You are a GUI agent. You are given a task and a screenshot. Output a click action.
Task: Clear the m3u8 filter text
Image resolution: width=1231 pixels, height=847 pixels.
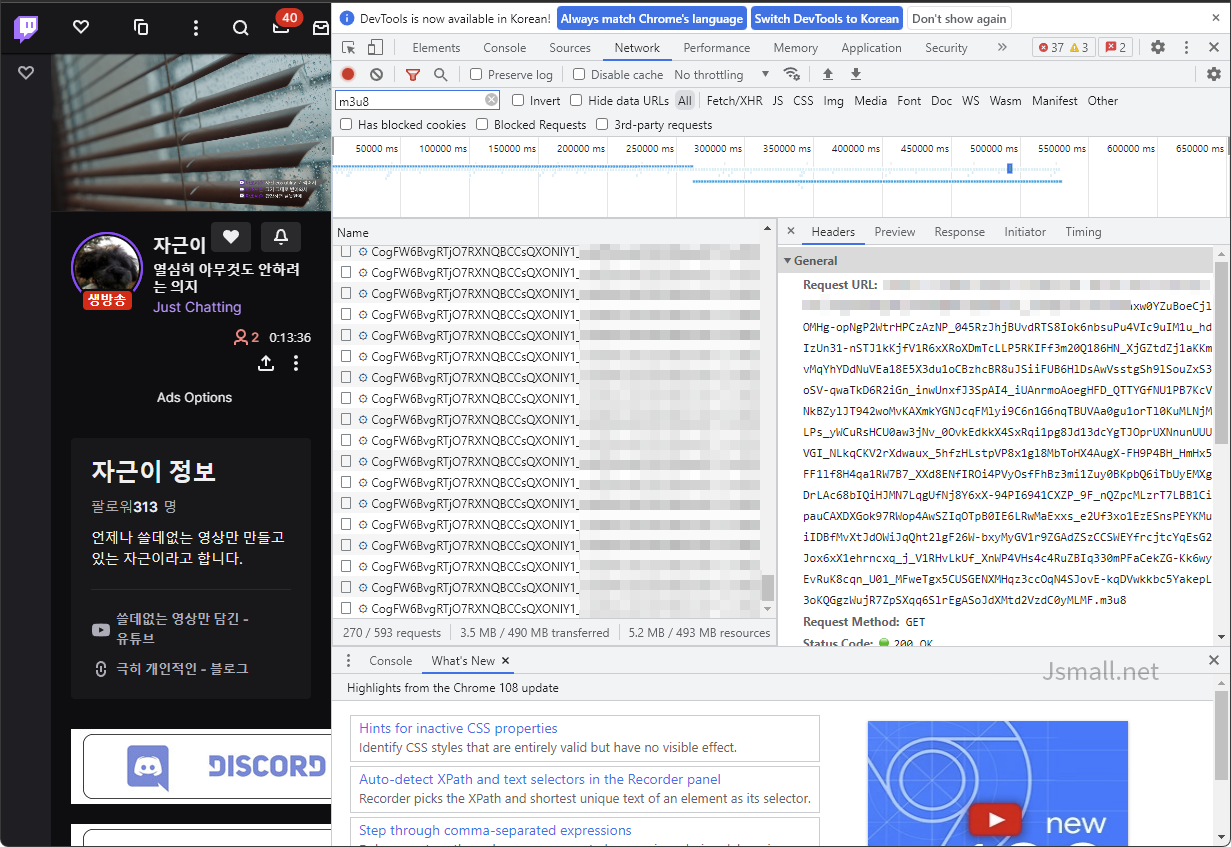[492, 100]
